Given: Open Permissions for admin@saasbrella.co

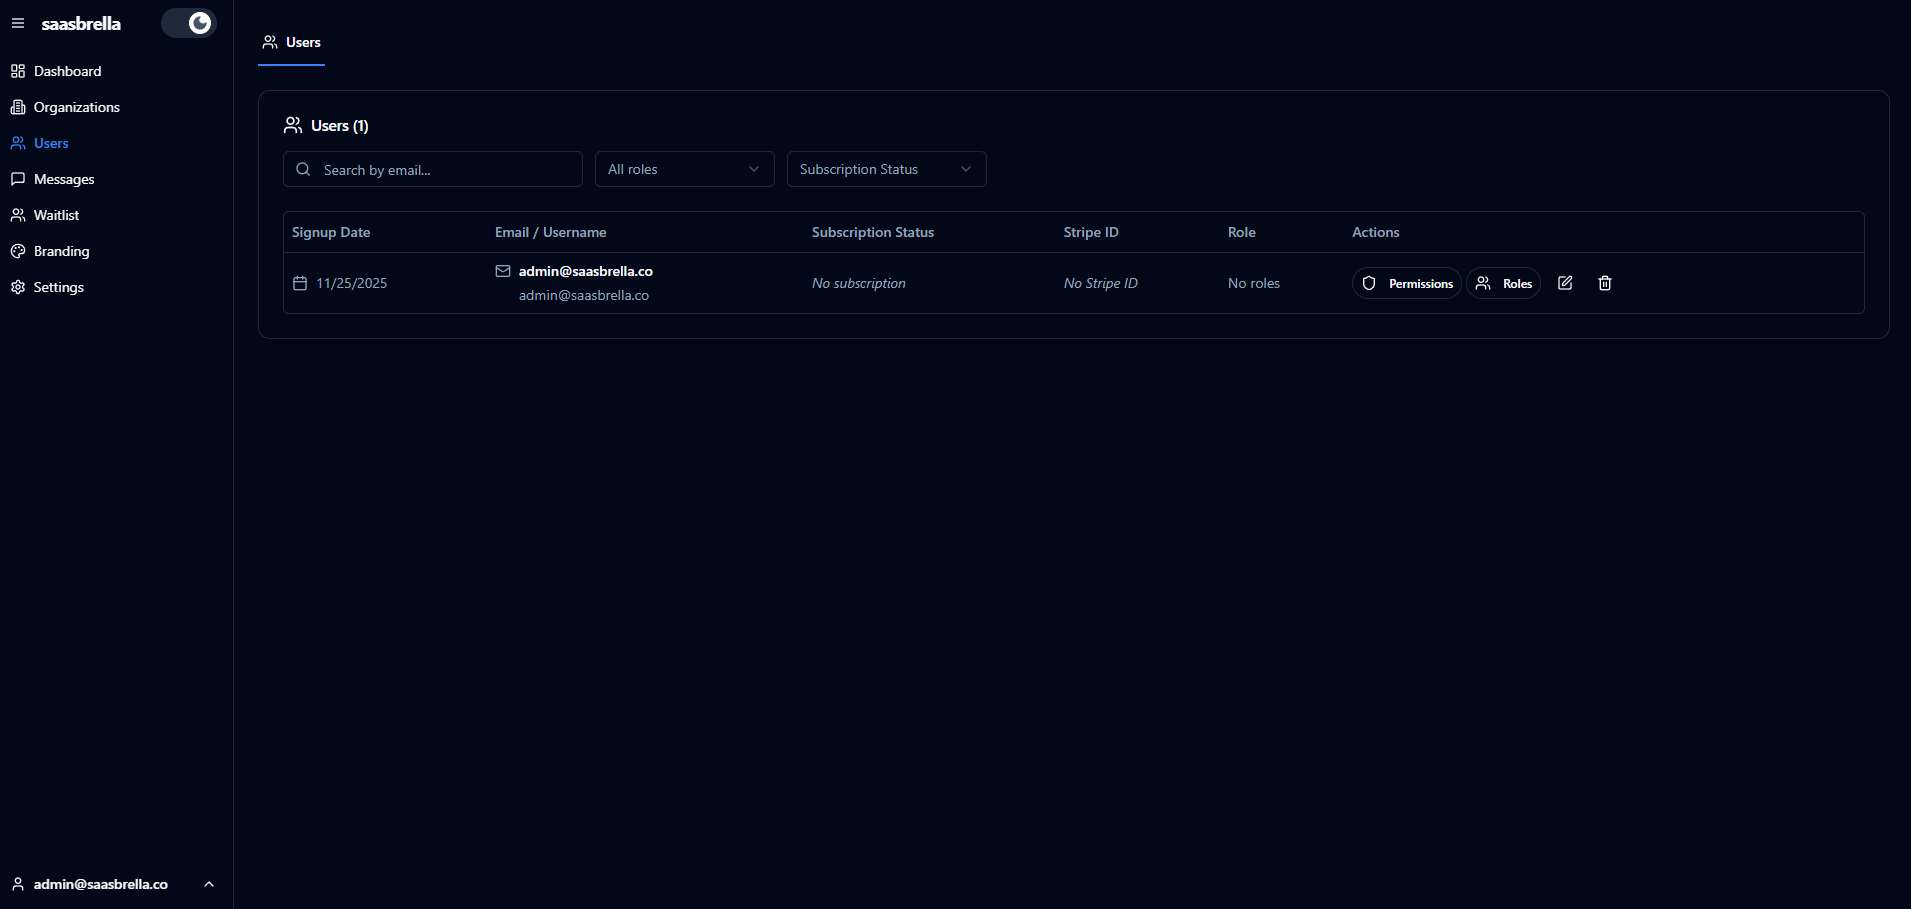Looking at the screenshot, I should coord(1407,283).
